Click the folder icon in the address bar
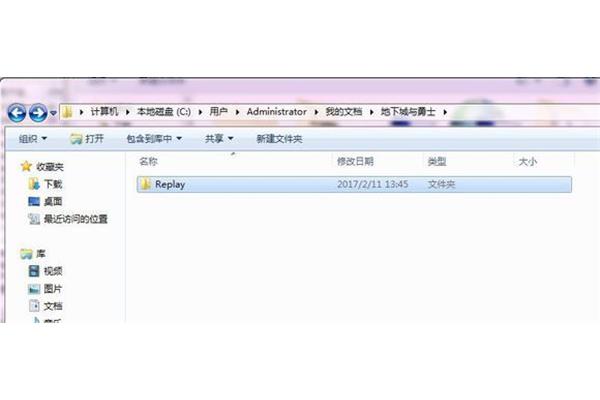The width and height of the screenshot is (600, 400). (67, 112)
